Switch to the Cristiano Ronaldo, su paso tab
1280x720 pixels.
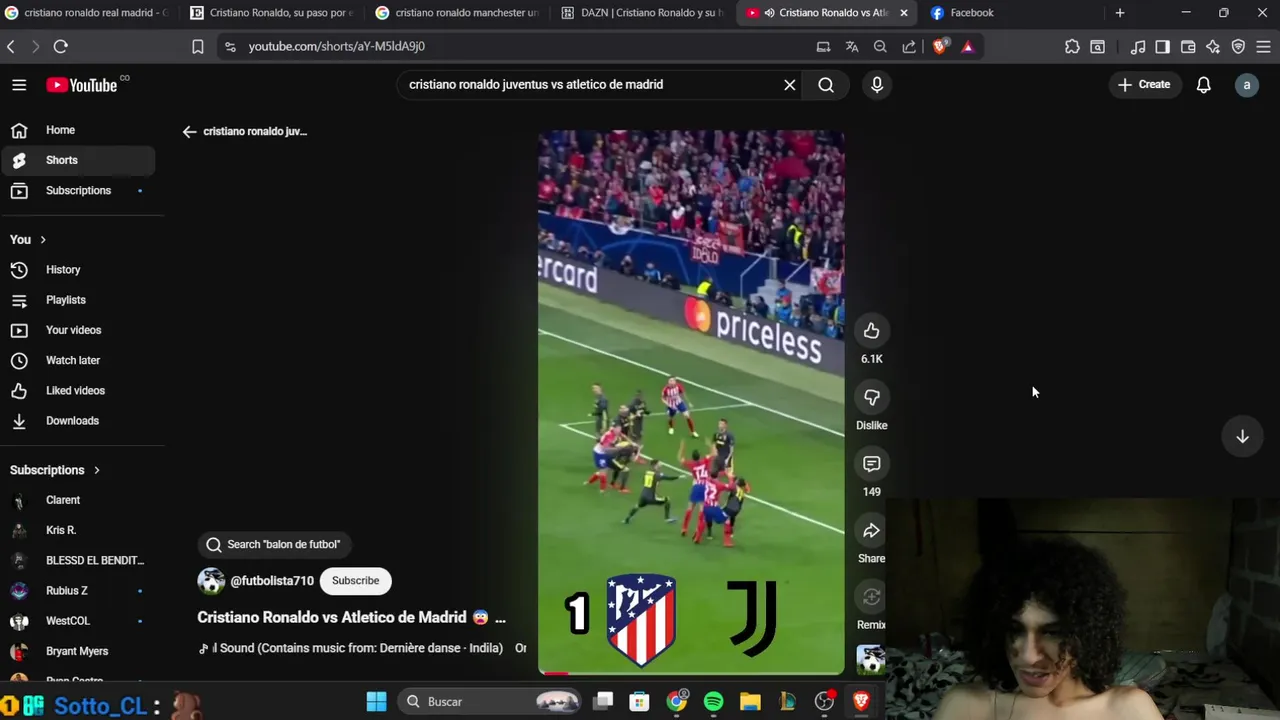click(272, 13)
